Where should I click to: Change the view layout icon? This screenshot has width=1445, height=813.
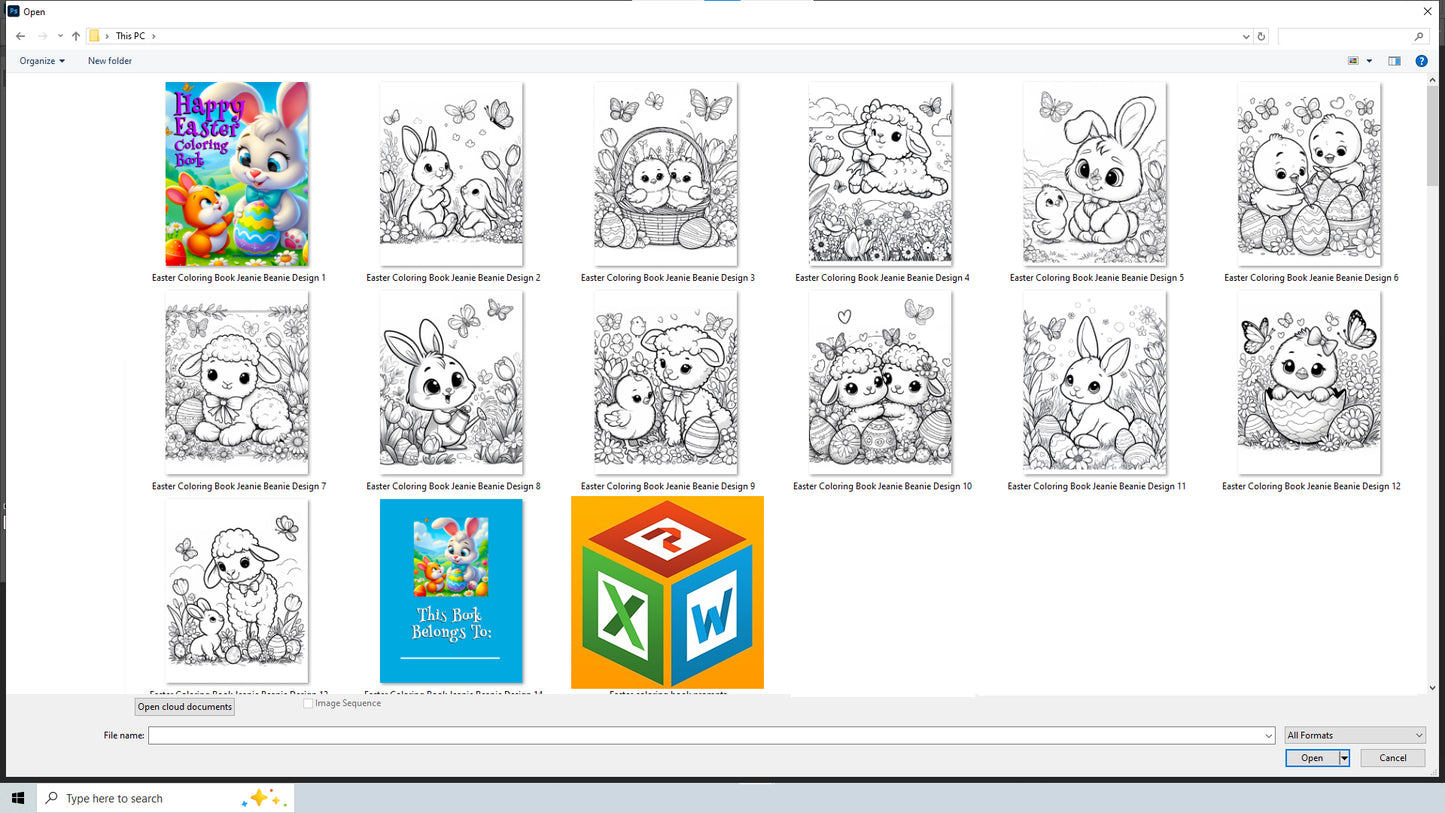coord(1353,61)
